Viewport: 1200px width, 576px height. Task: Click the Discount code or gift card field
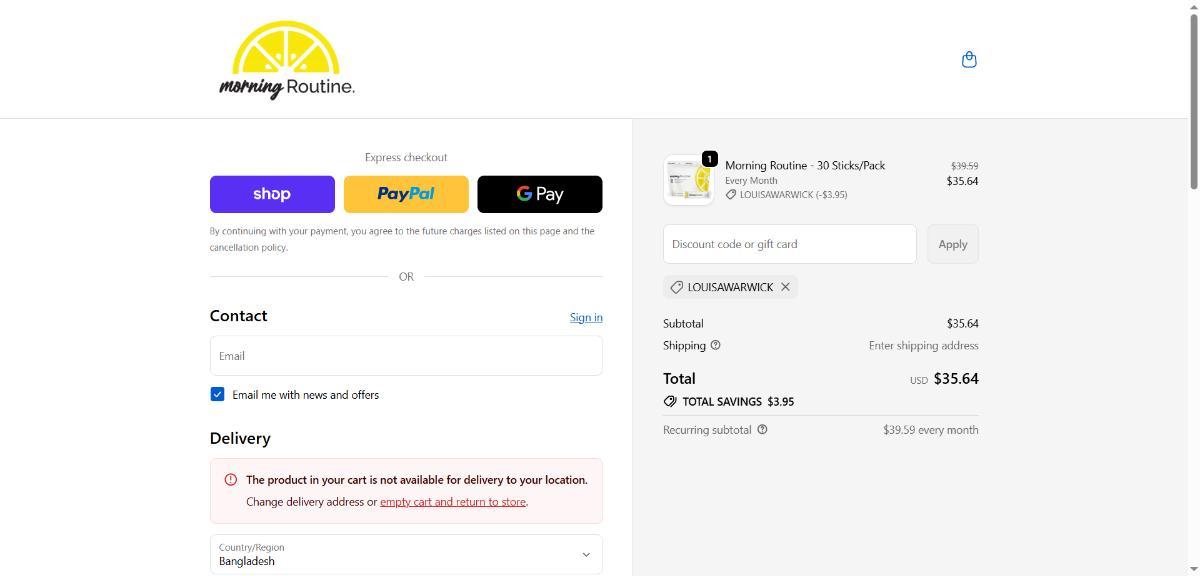789,244
